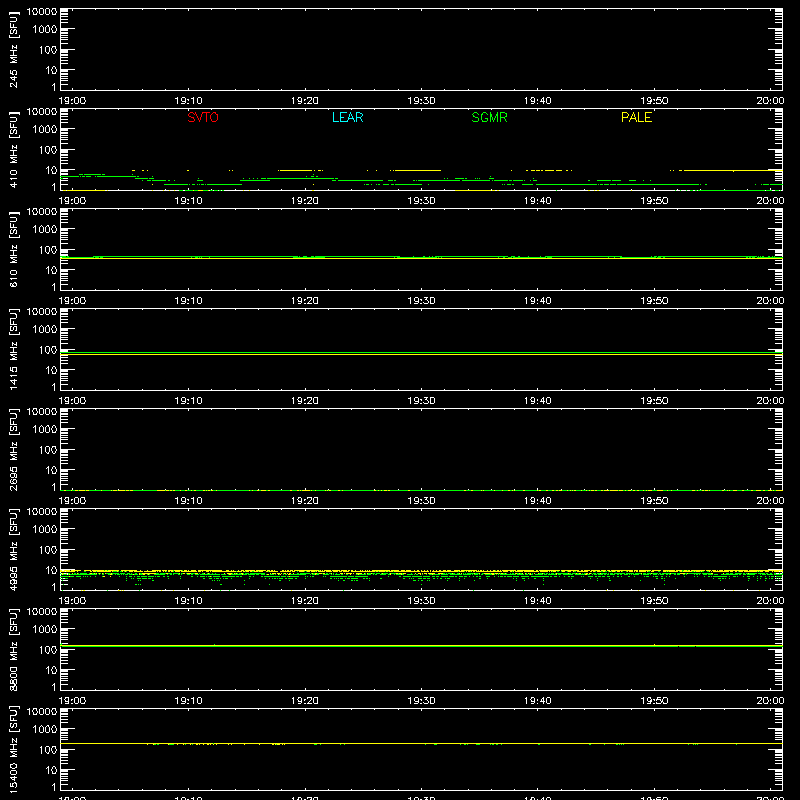Click the 100 y-axis tick on 15400 MHz plot

coord(48,750)
